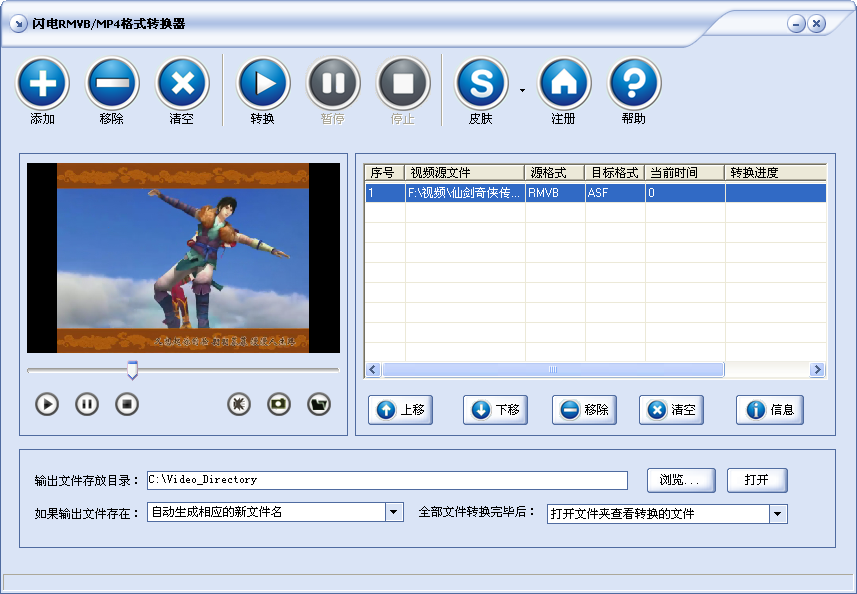The width and height of the screenshot is (857, 594).
Task: Open 帮助 help question-mark icon
Action: pos(634,84)
